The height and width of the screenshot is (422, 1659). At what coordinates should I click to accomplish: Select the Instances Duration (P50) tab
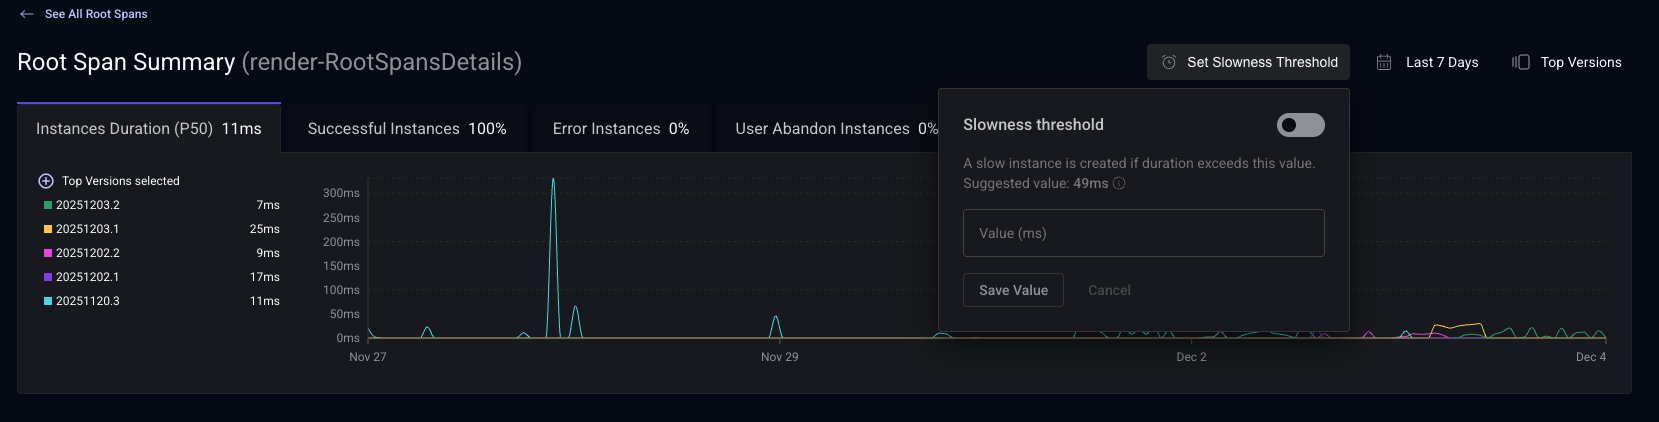point(149,129)
